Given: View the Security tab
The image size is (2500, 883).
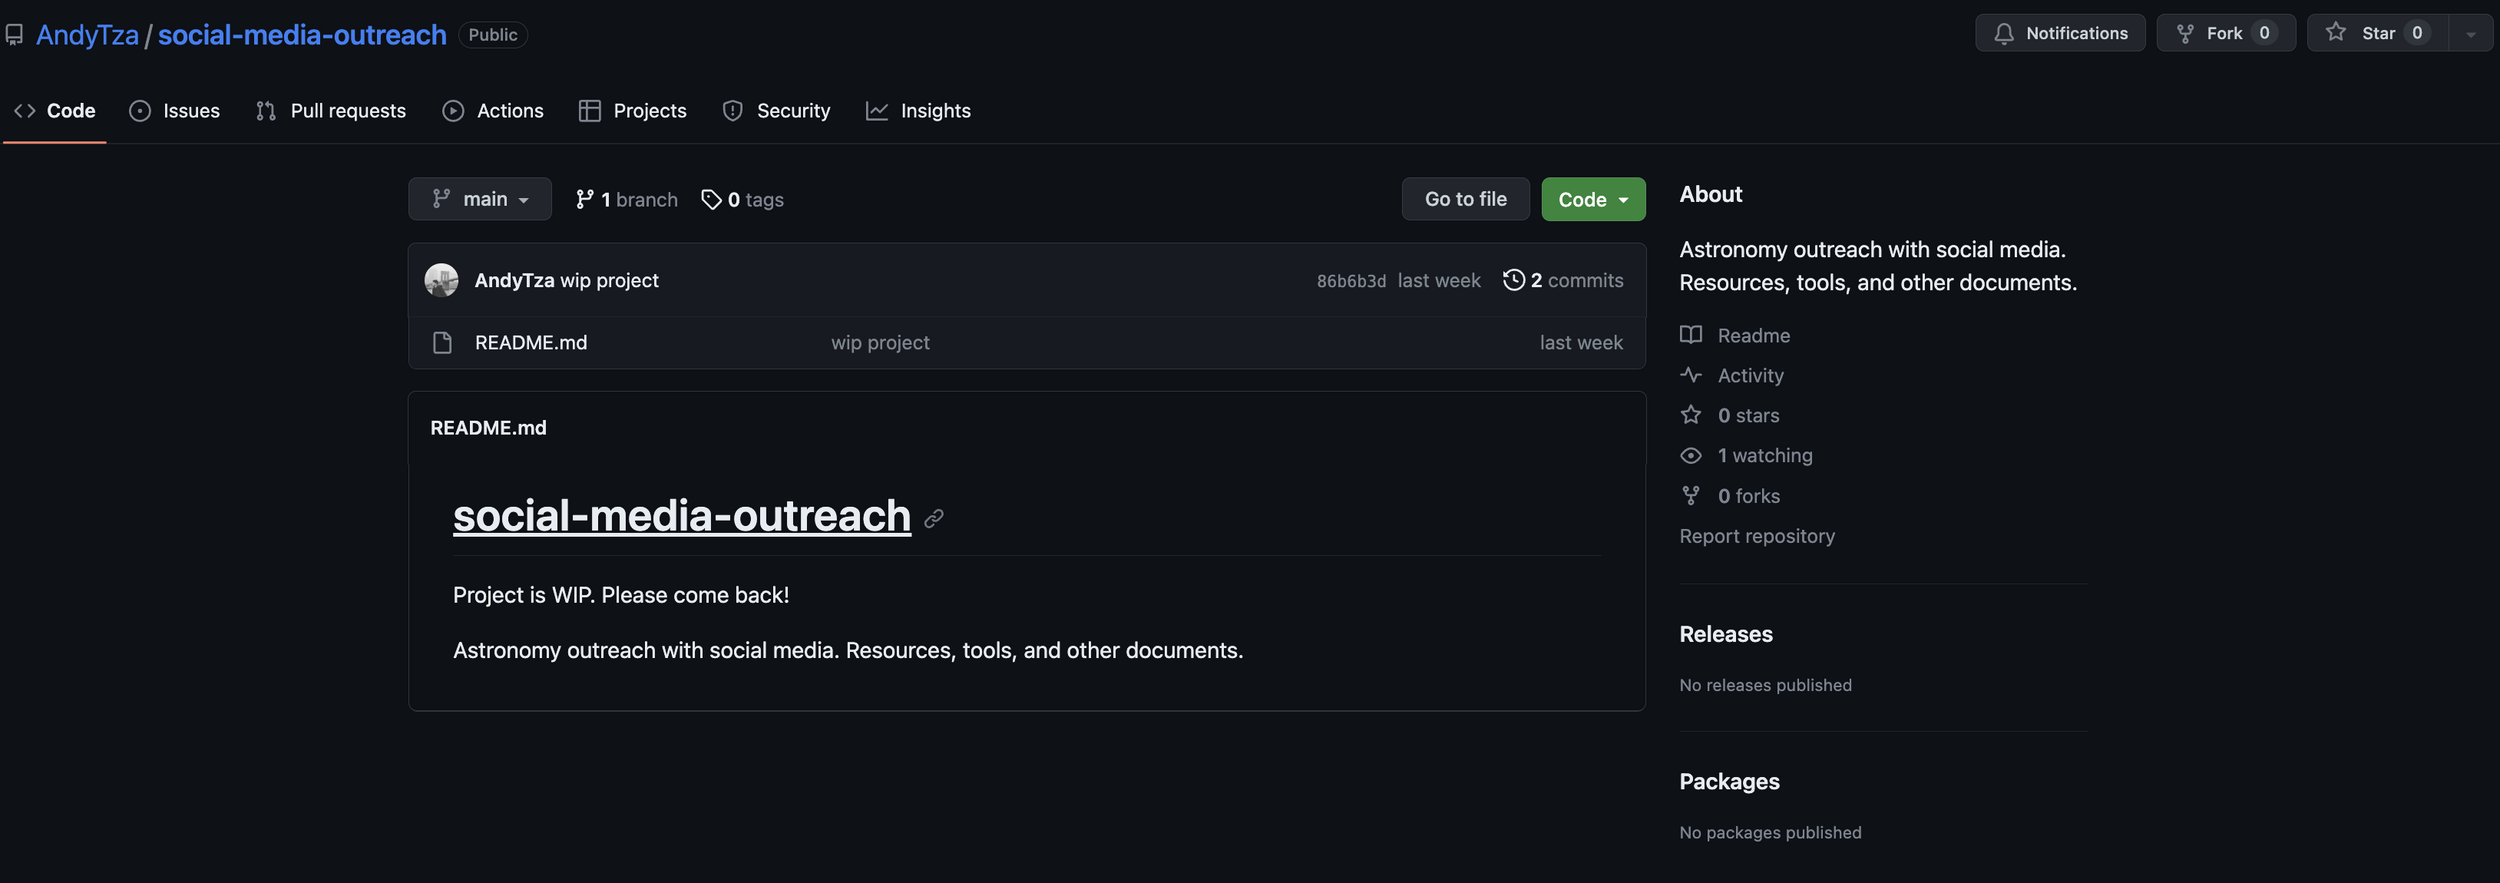Looking at the screenshot, I should click(777, 111).
